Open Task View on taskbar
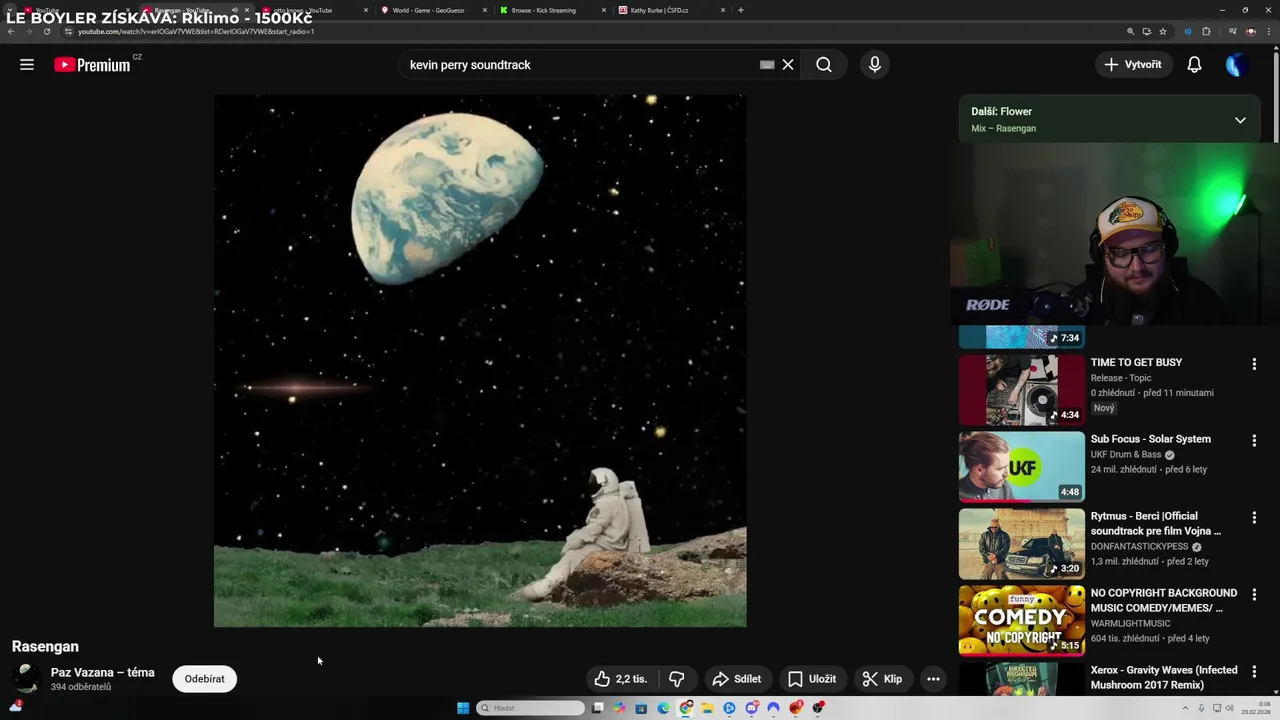The image size is (1280, 720). pyautogui.click(x=598, y=708)
